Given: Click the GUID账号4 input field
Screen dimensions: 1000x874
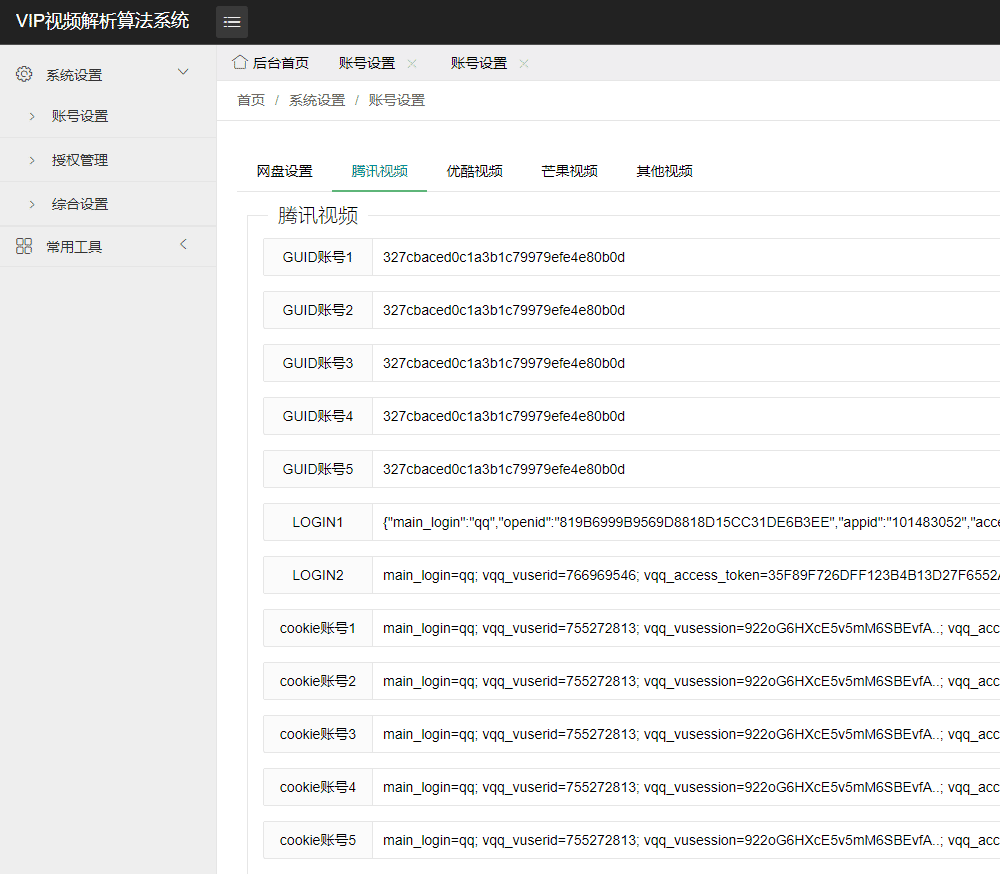Looking at the screenshot, I should [x=686, y=416].
